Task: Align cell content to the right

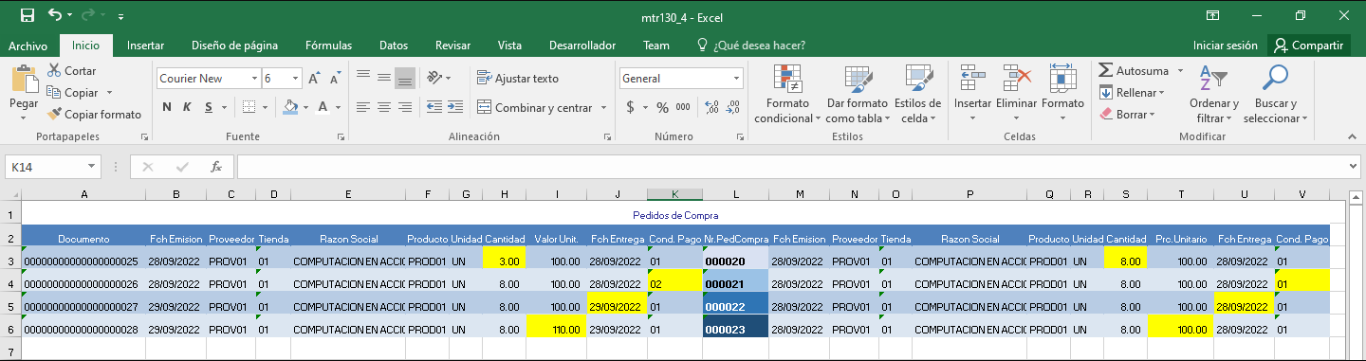Action: pos(405,107)
